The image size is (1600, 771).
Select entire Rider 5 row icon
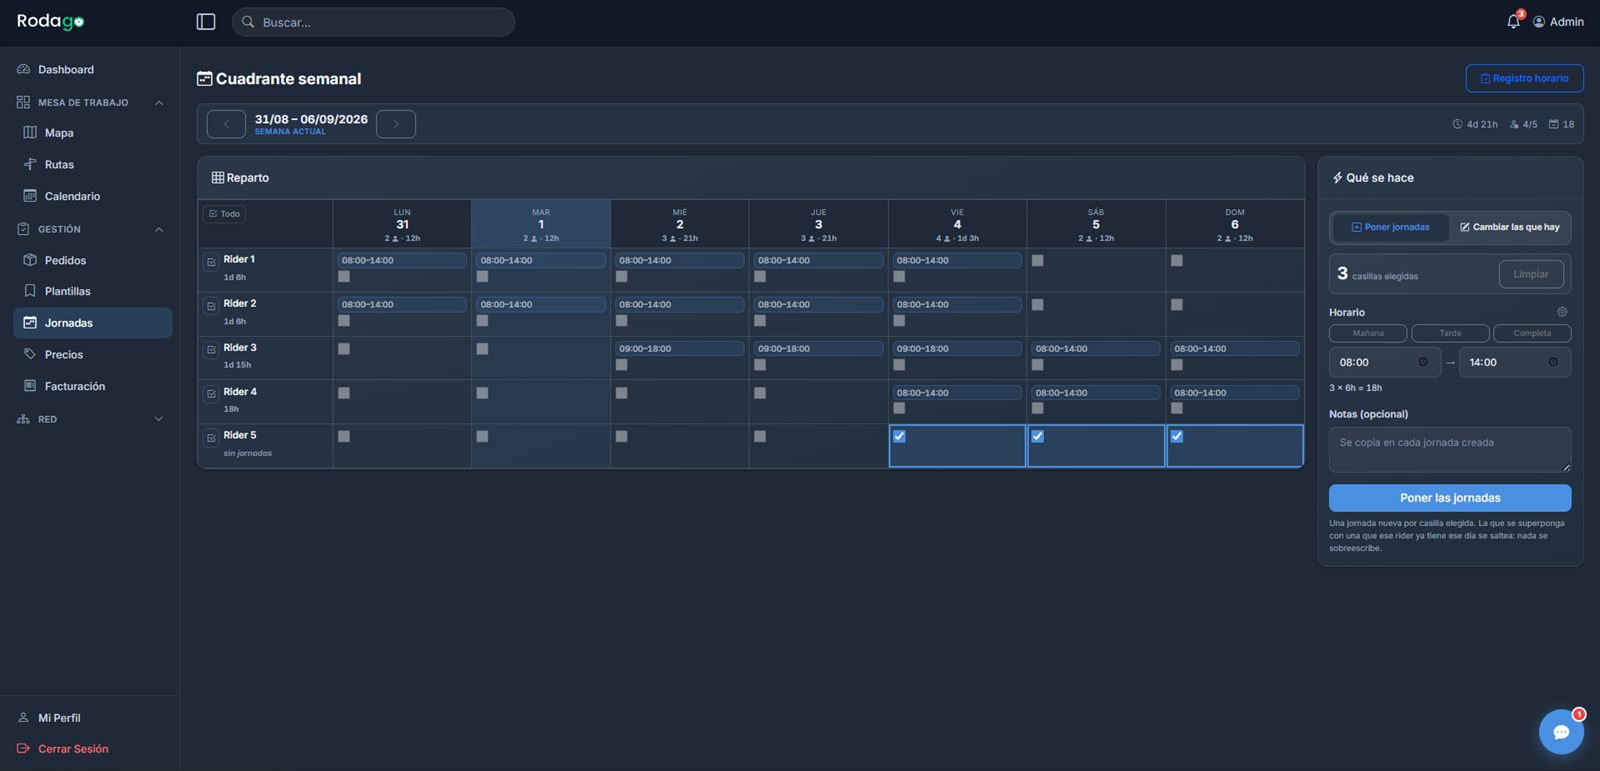[x=211, y=438]
